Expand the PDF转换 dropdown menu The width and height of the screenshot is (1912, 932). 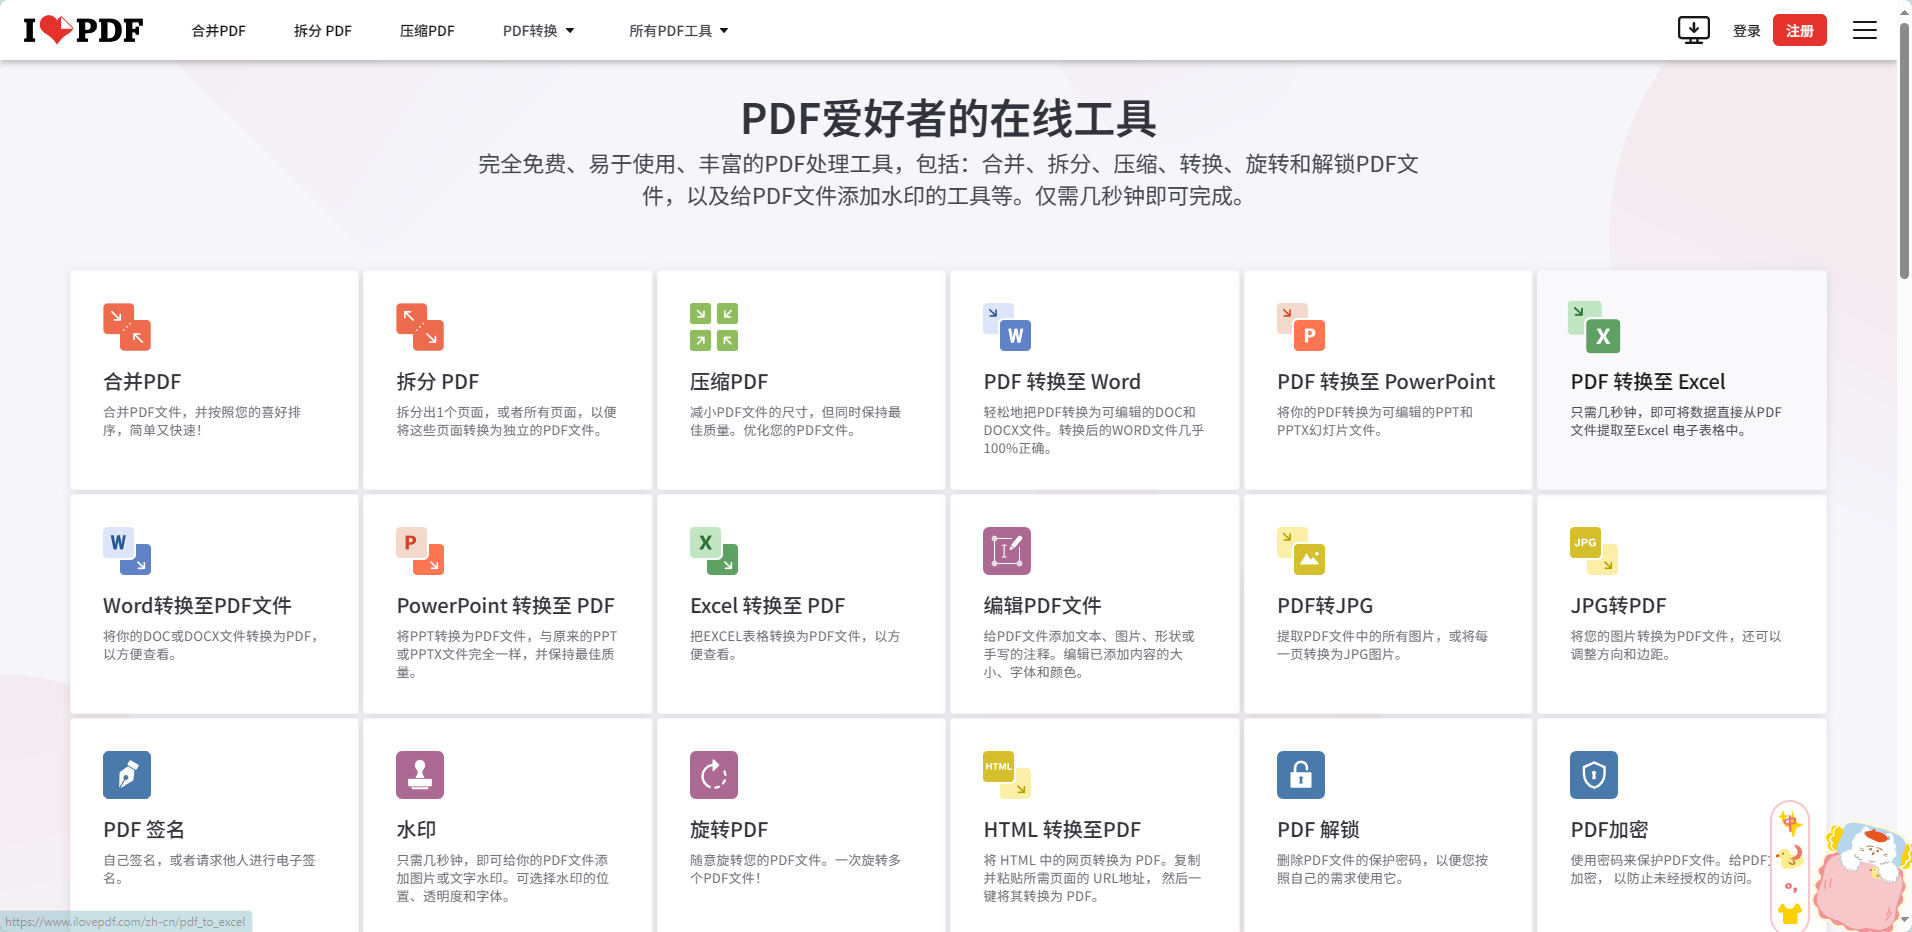pos(539,31)
